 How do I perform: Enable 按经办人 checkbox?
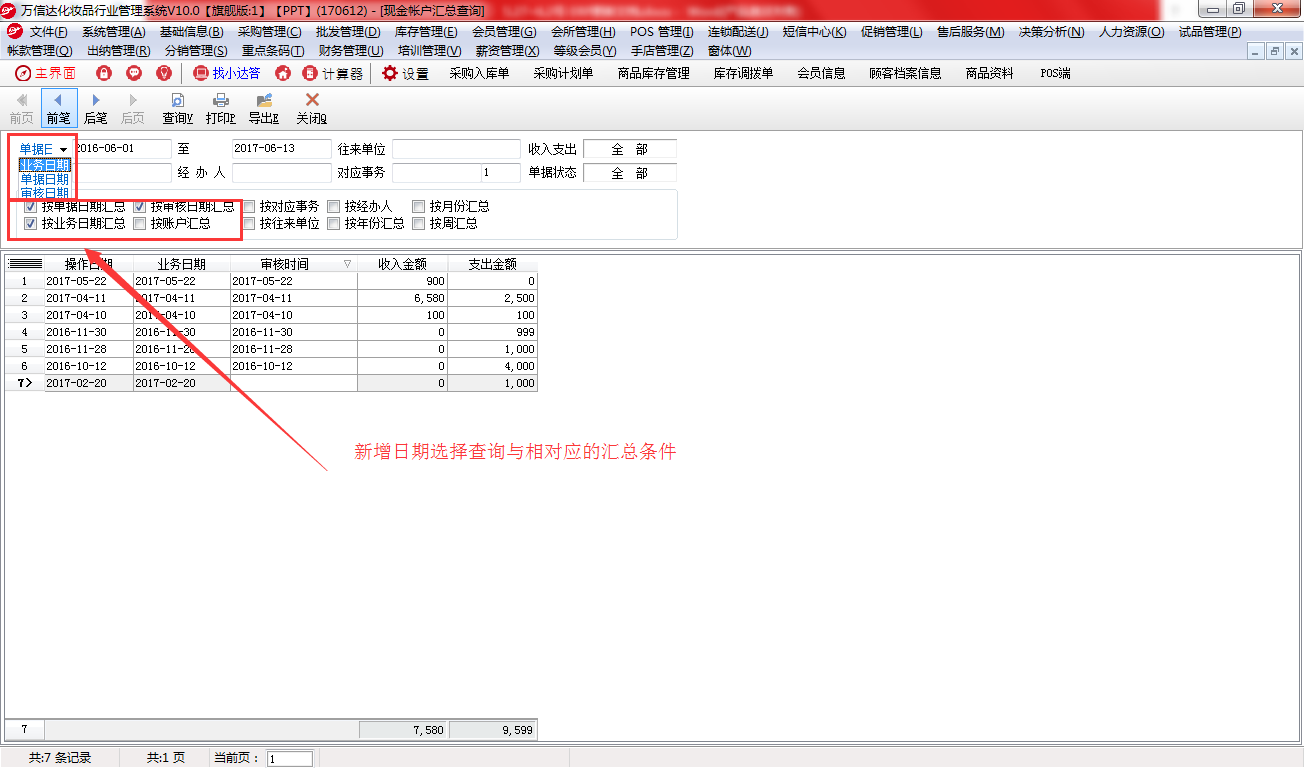click(334, 207)
